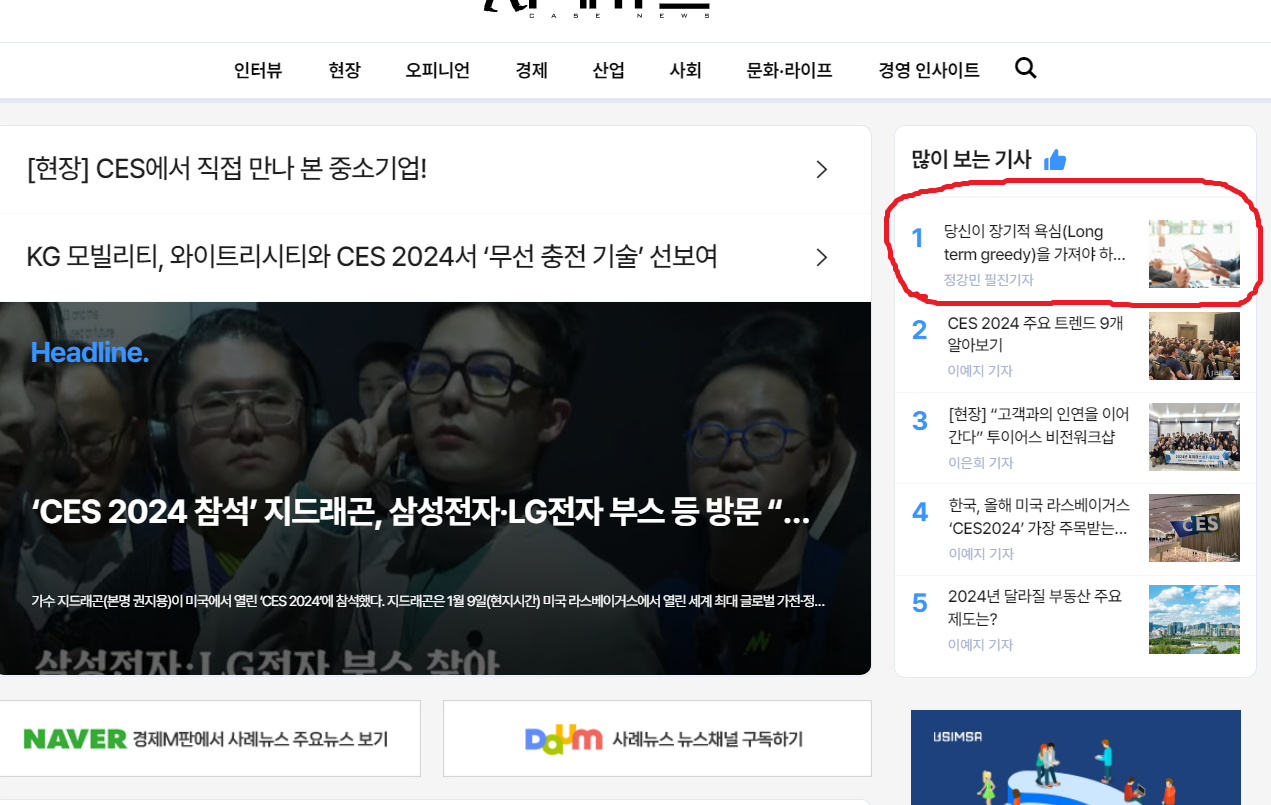Open article 5 about 부동산 주요 제도

click(x=1037, y=608)
